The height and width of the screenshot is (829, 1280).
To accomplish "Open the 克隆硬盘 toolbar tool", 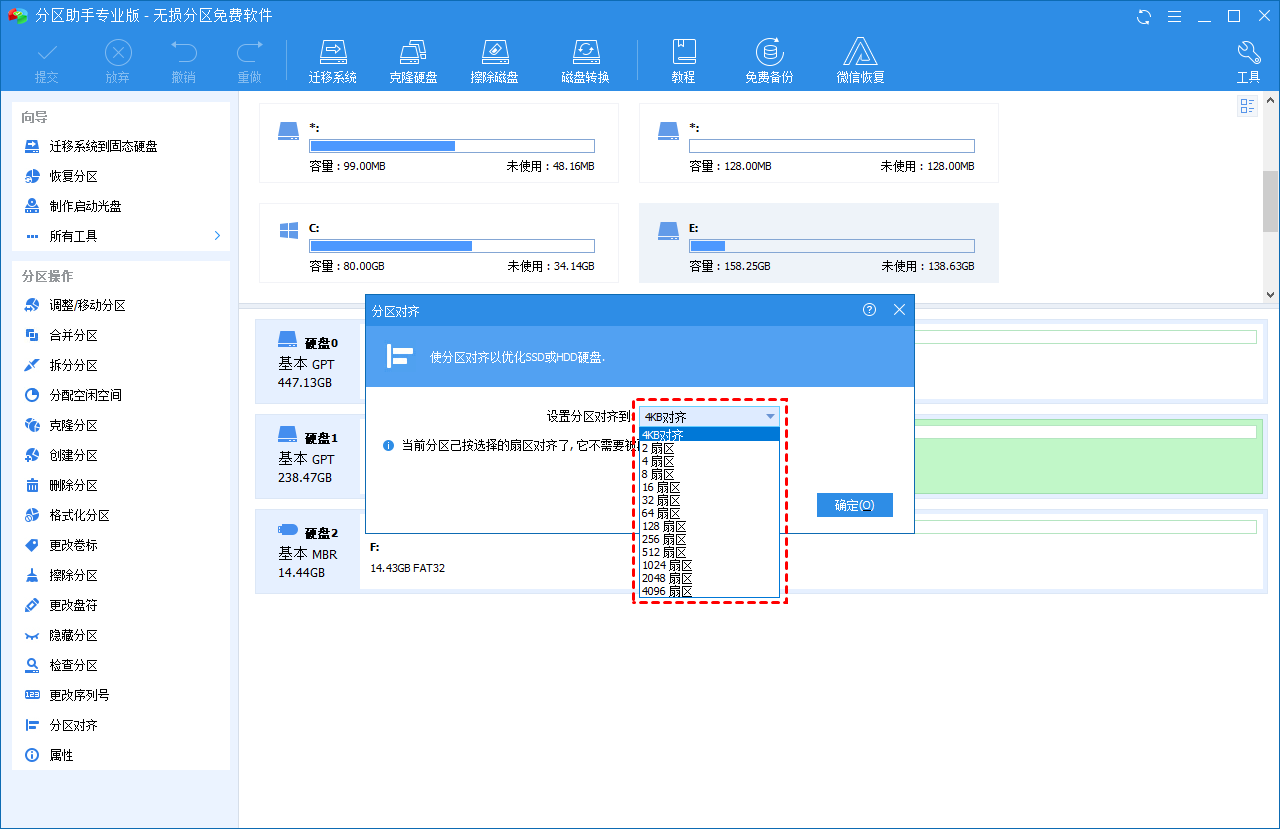I will [x=413, y=61].
